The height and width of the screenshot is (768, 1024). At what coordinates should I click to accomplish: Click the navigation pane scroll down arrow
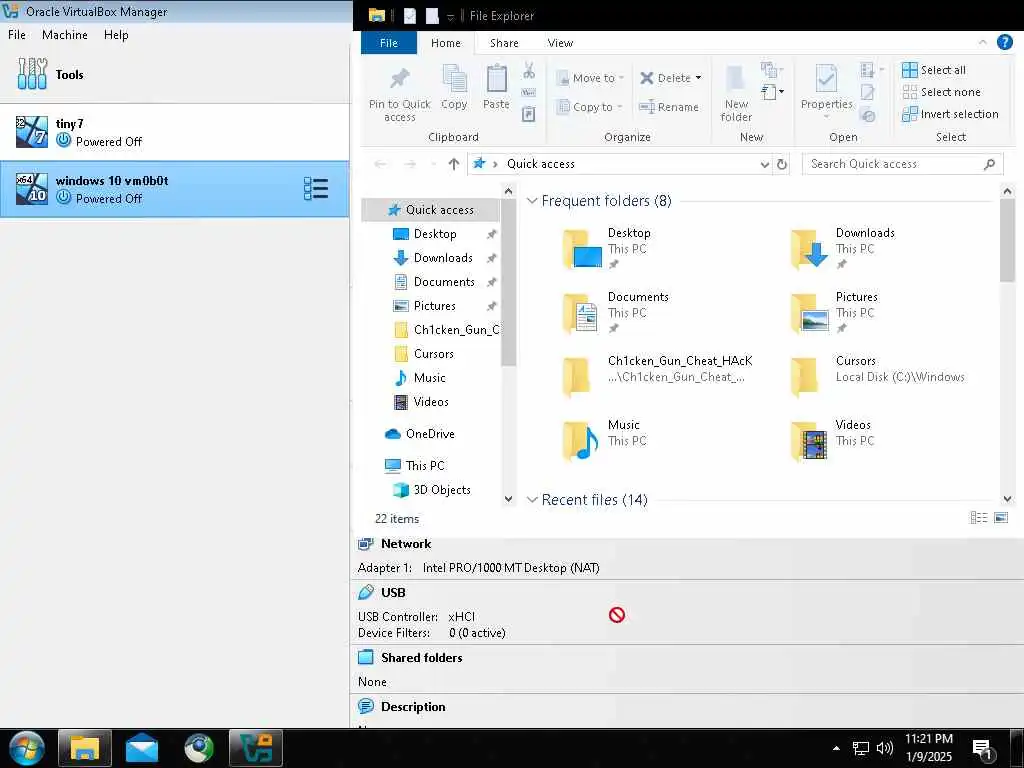508,499
